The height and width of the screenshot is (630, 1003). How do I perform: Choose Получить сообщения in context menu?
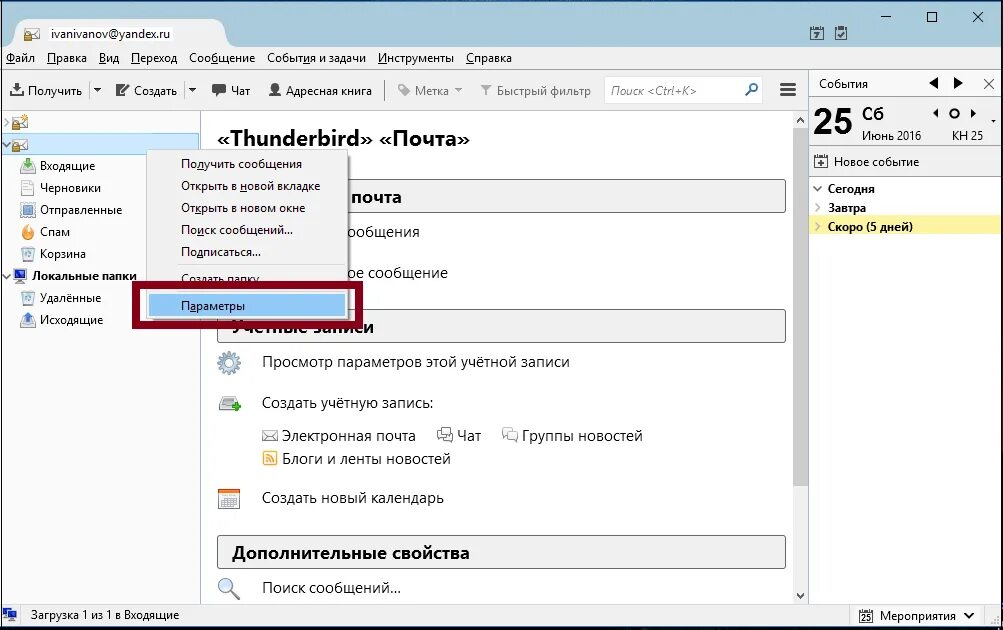point(248,164)
